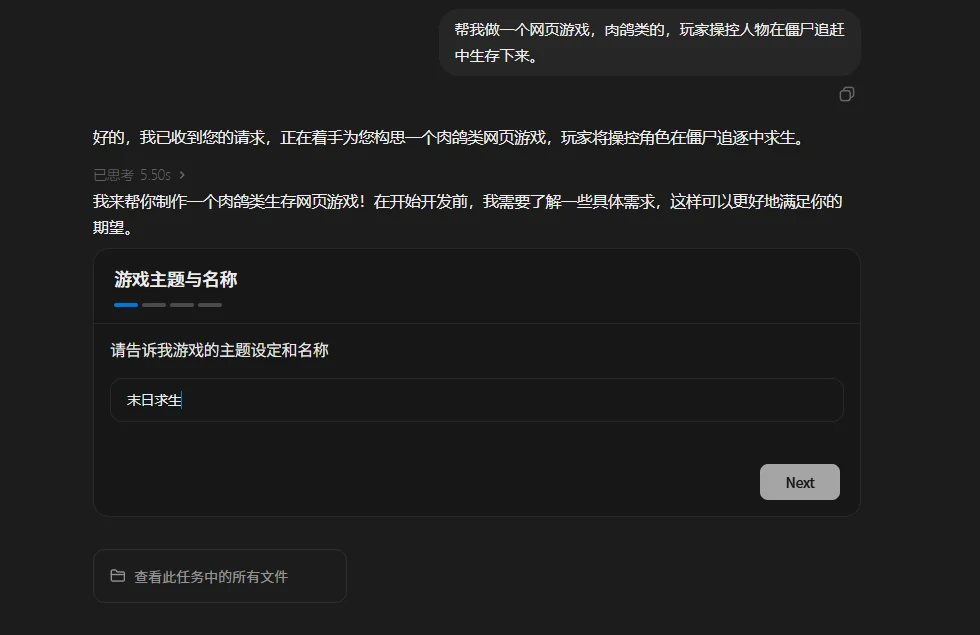Click the folder icon beside 查看此任务中的所有文件
Viewport: 980px width, 635px height.
[118, 576]
